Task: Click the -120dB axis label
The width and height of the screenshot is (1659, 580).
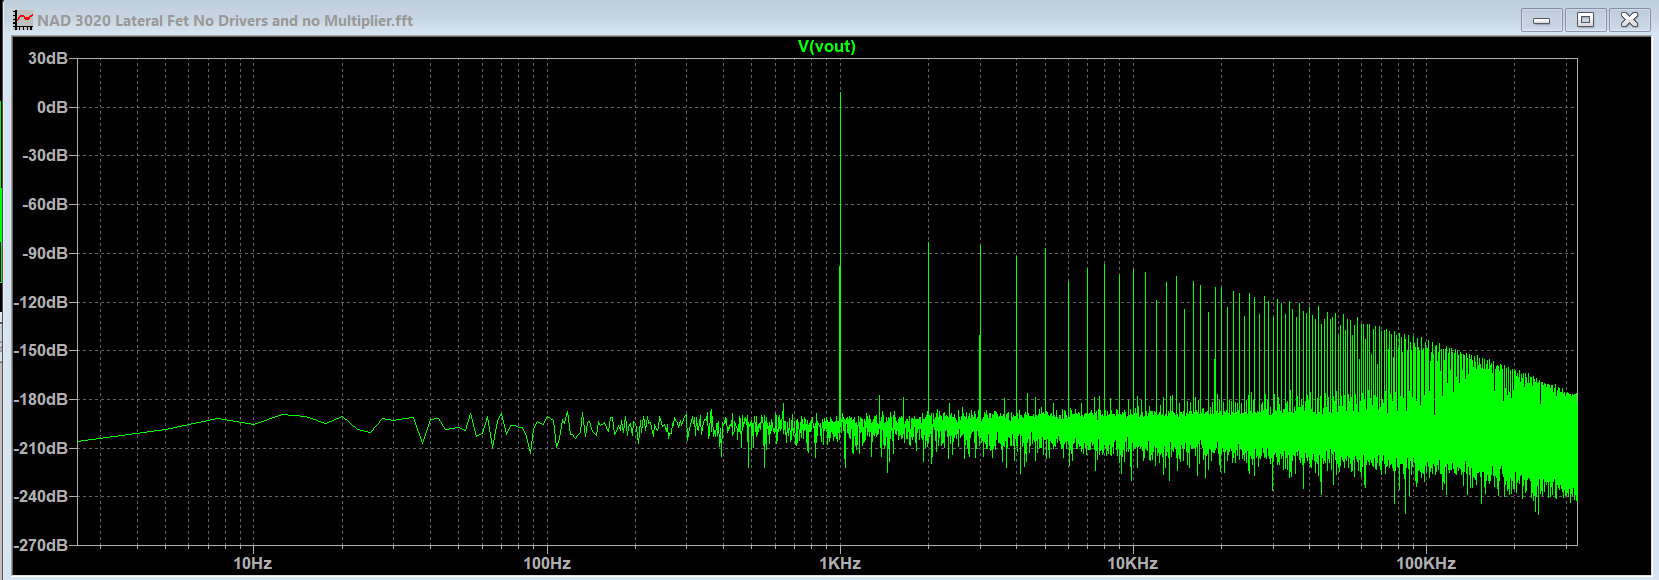Action: (x=41, y=302)
